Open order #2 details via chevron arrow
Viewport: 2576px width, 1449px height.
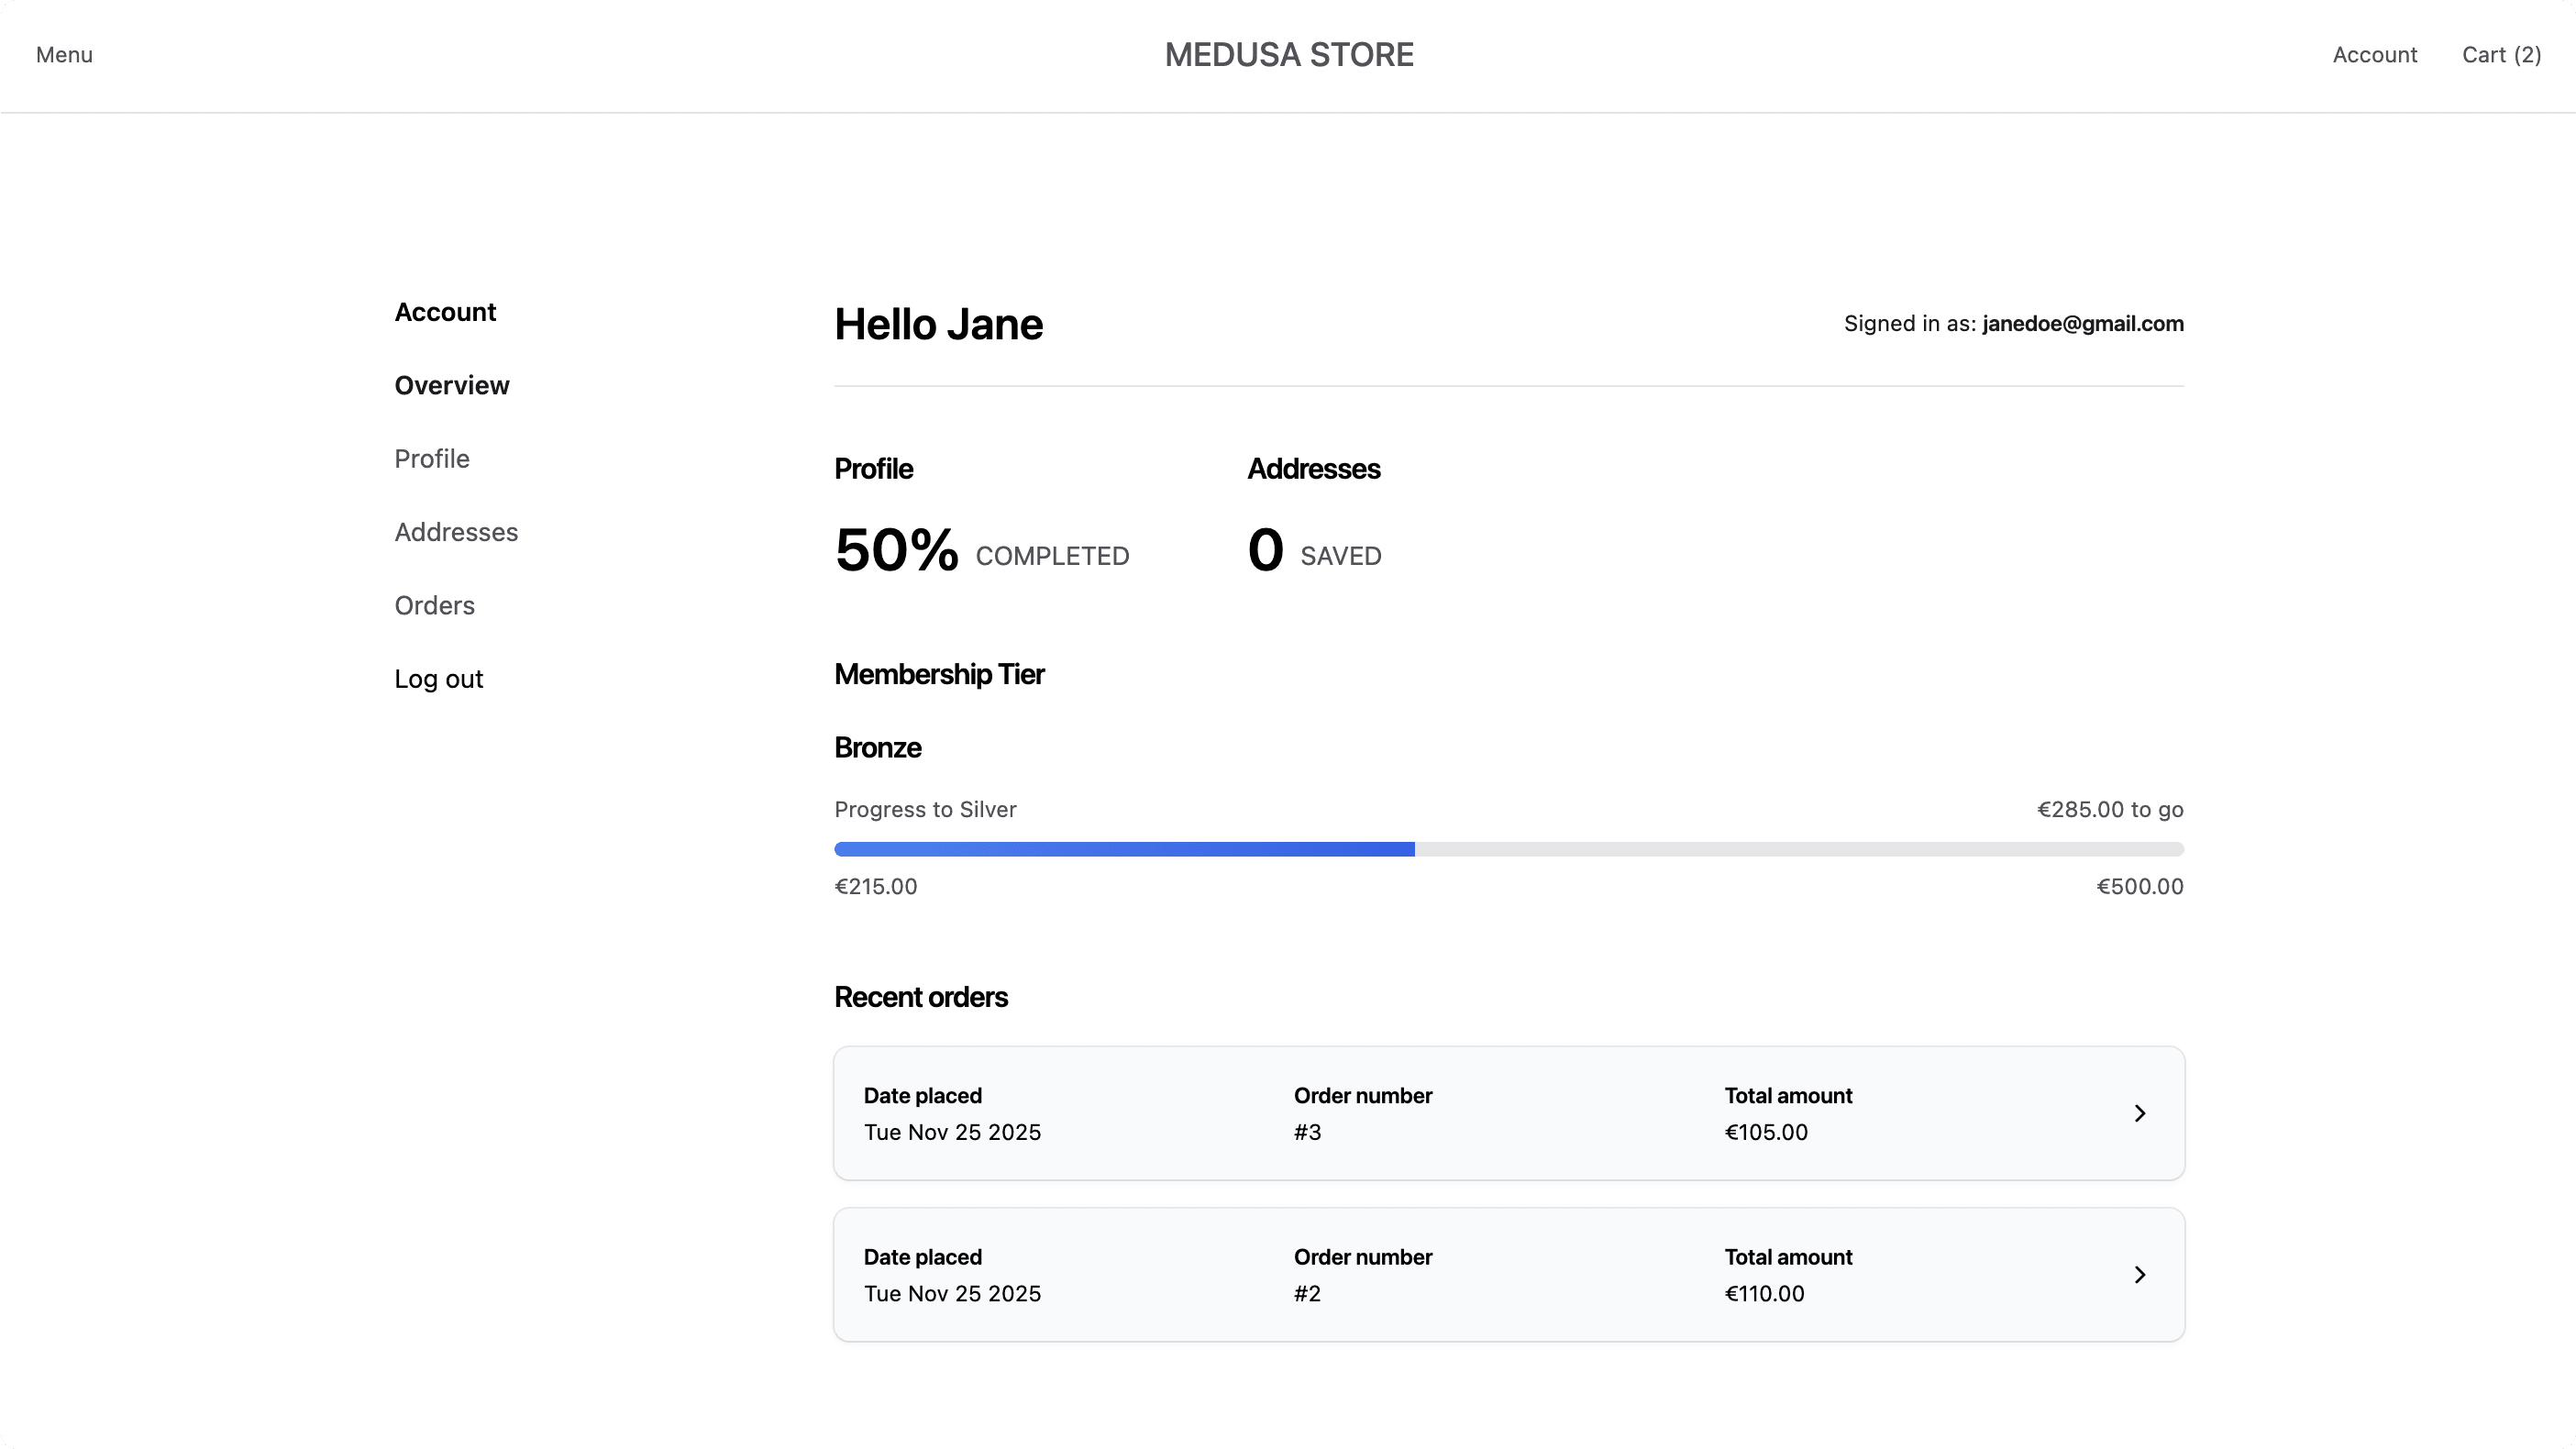pos(2139,1274)
